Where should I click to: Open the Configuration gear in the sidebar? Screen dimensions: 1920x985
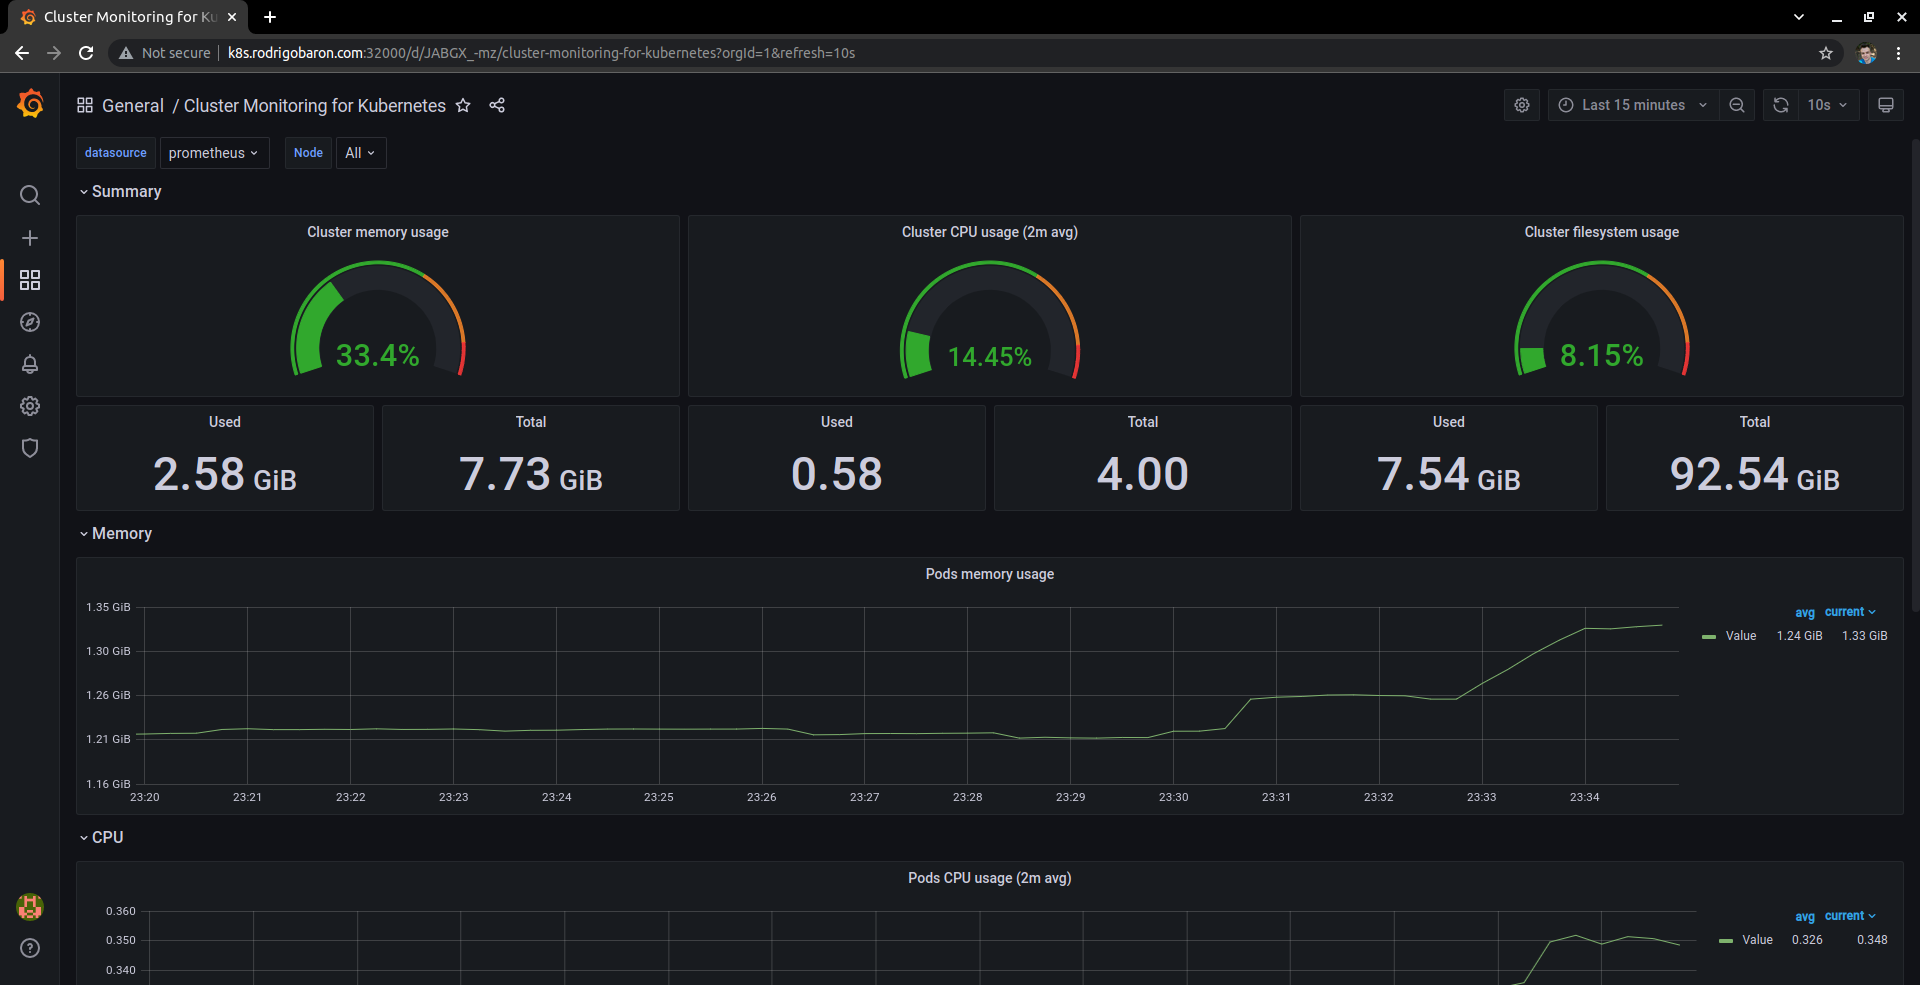click(x=30, y=406)
